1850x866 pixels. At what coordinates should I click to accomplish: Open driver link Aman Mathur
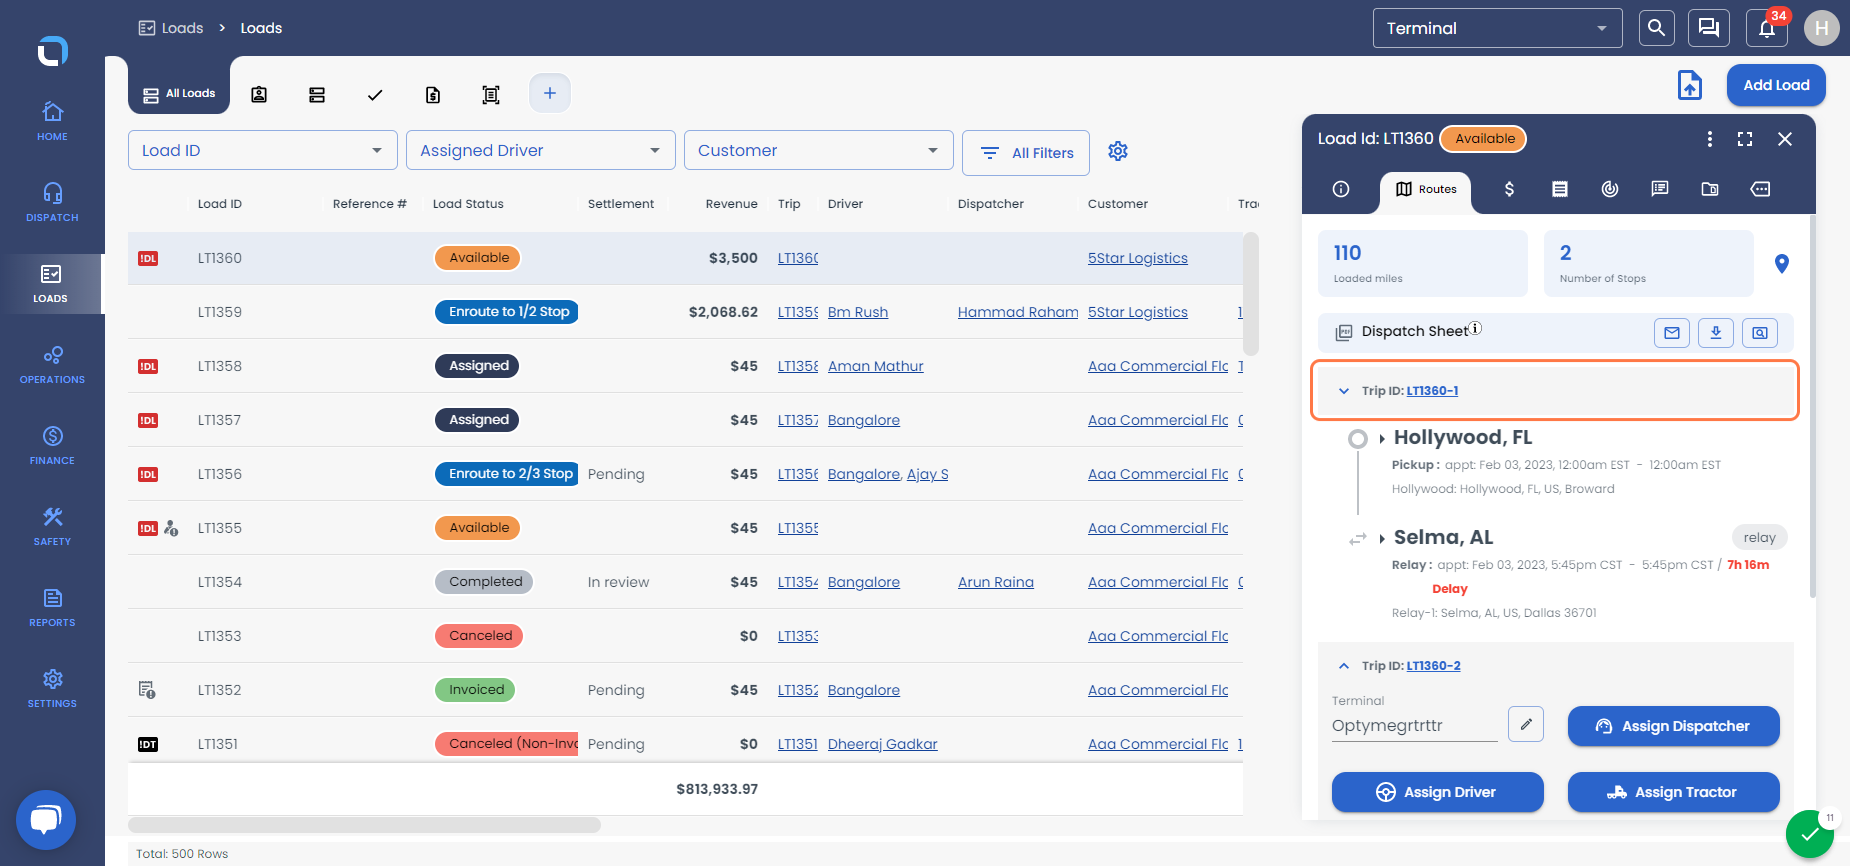[x=875, y=366]
